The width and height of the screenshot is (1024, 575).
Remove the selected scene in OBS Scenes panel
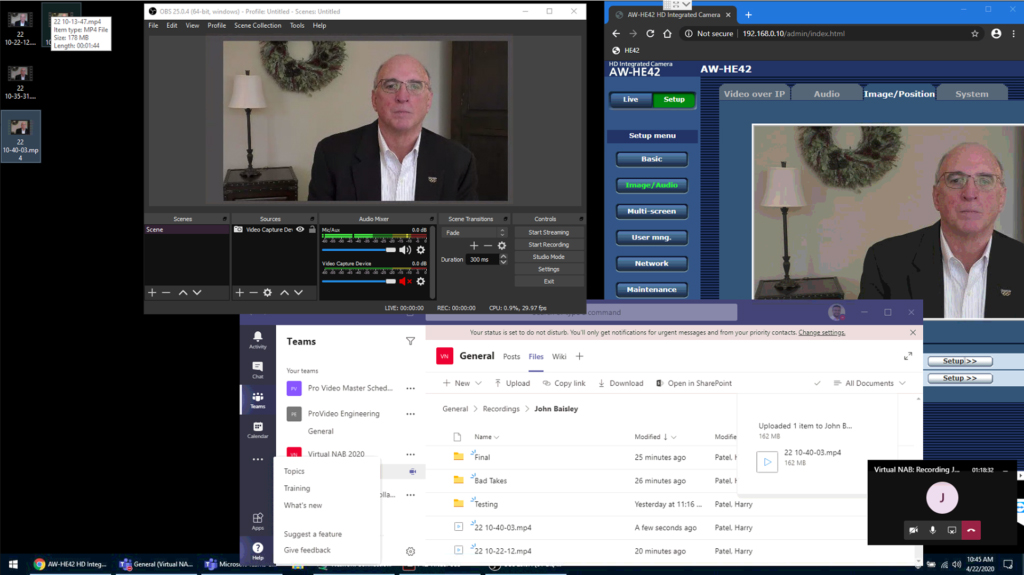[166, 293]
